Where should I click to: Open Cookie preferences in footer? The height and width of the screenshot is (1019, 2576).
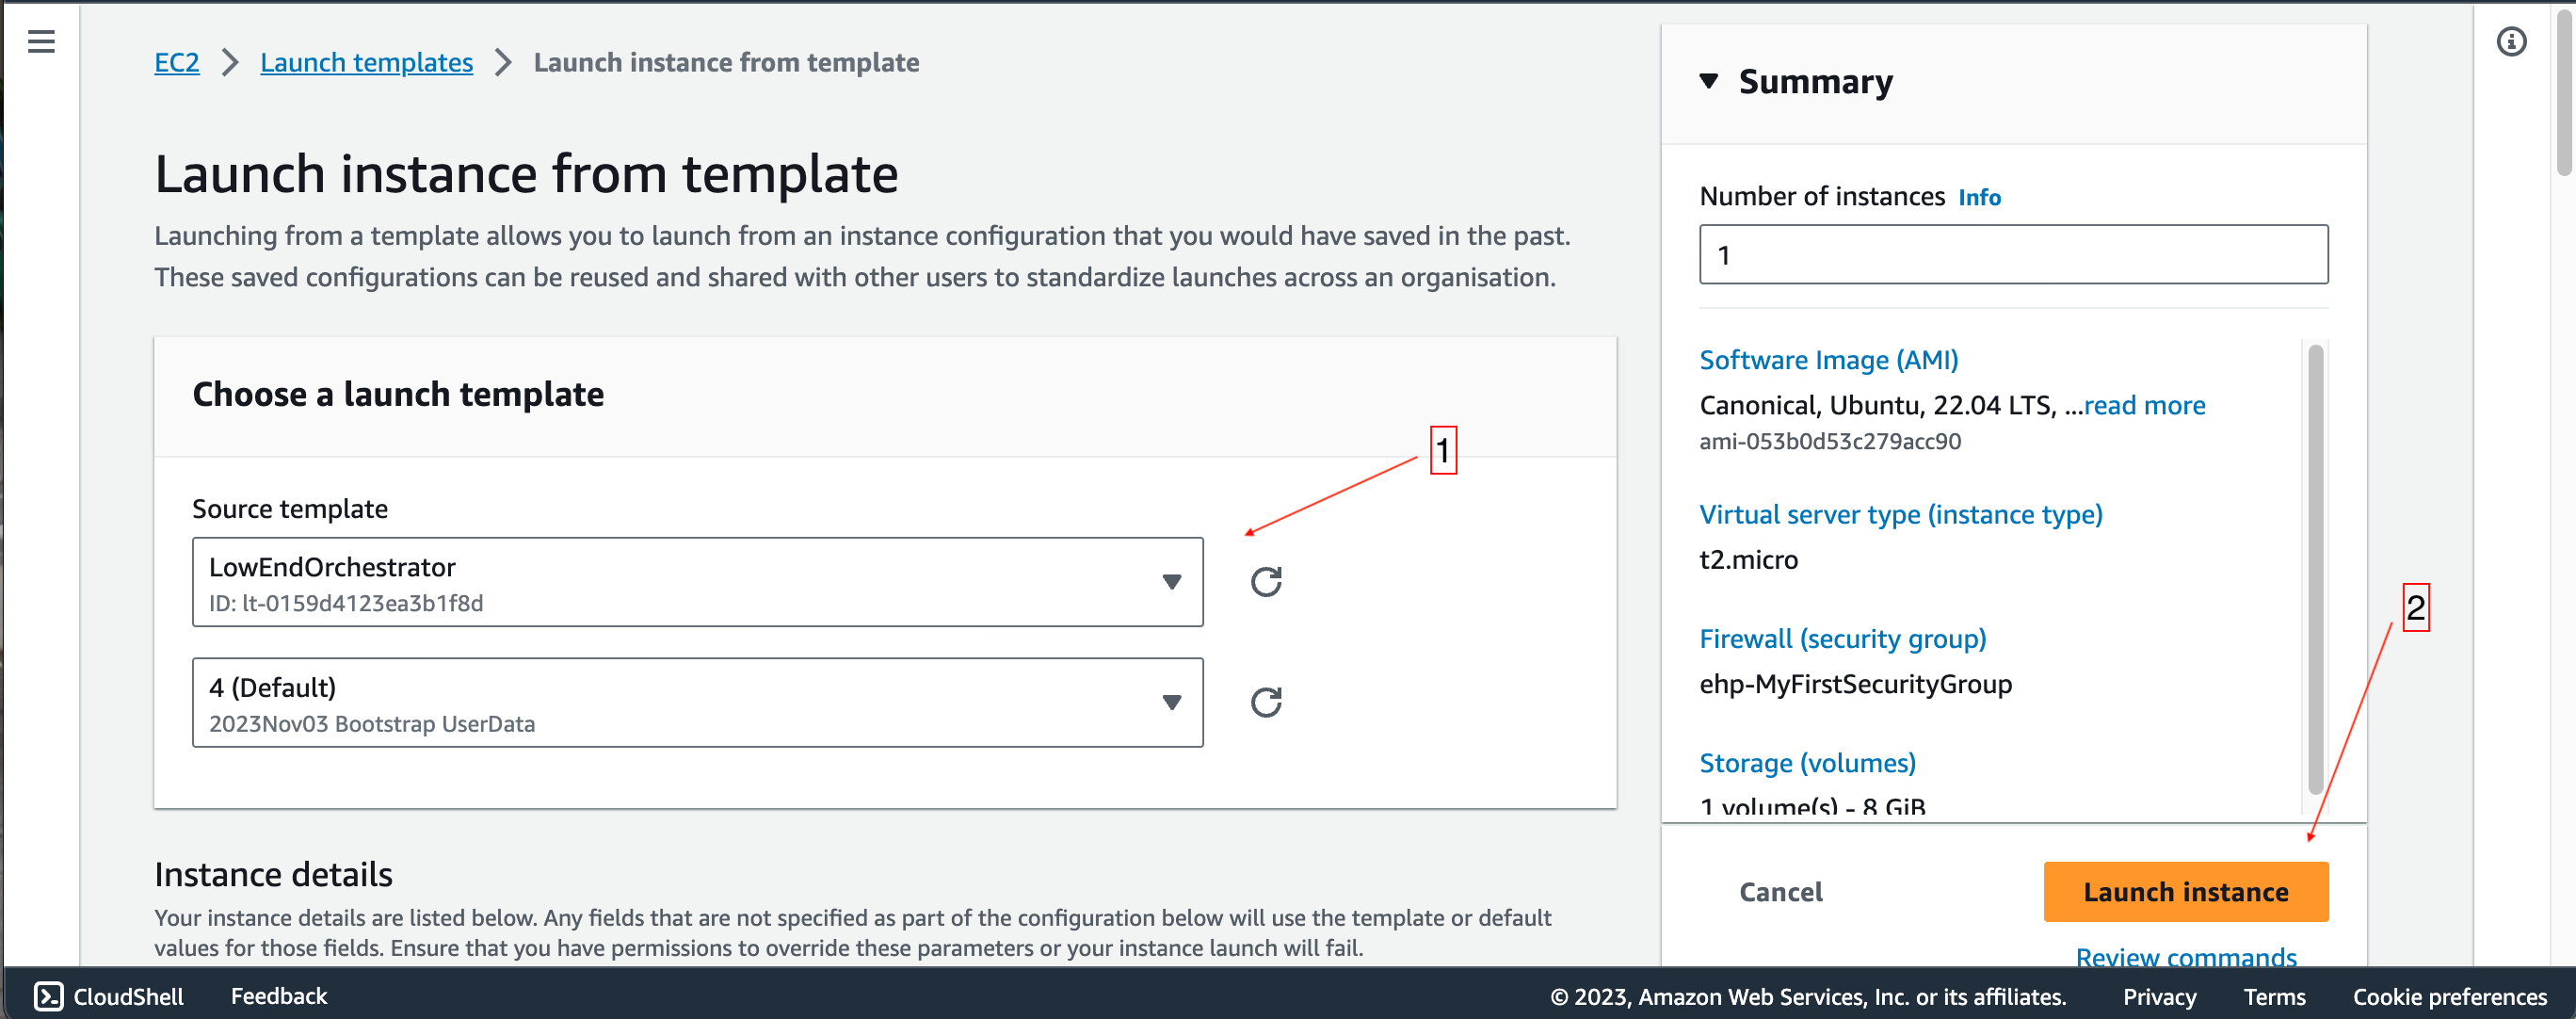click(x=2449, y=997)
